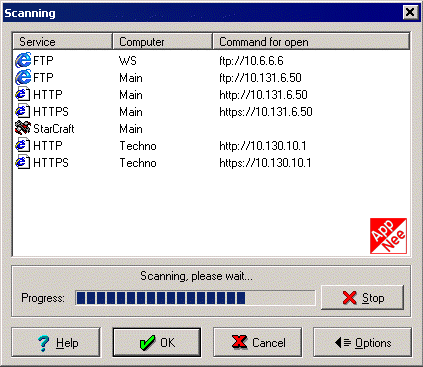
Task: Select Techno computer in the HTTPS row
Action: pyautogui.click(x=138, y=163)
